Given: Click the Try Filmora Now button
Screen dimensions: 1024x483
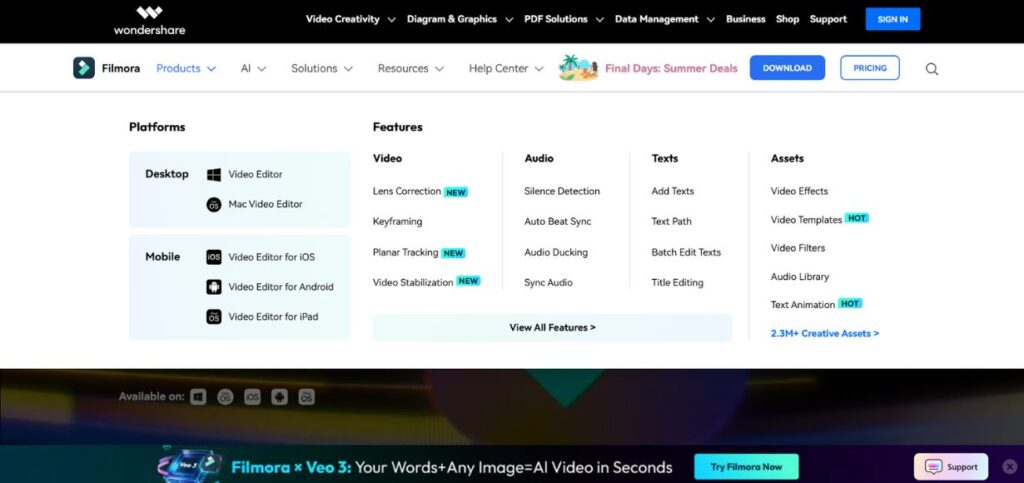Looking at the screenshot, I should [x=746, y=467].
